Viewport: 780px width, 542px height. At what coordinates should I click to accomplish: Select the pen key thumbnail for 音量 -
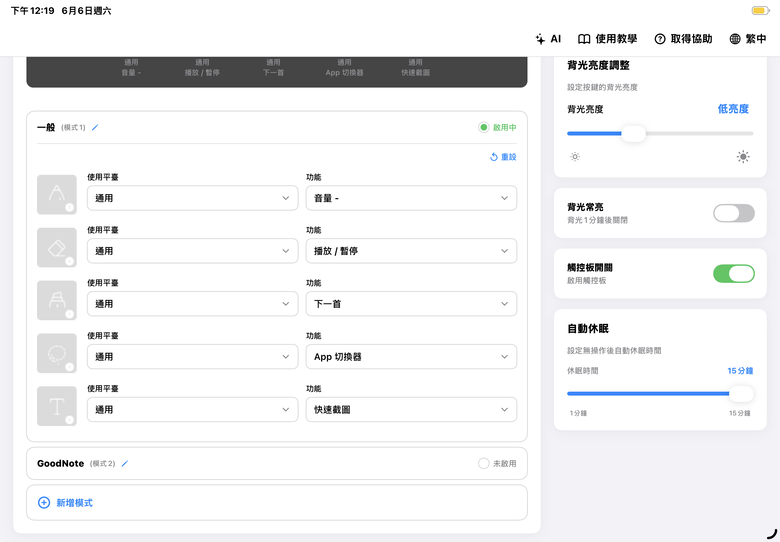coord(57,194)
